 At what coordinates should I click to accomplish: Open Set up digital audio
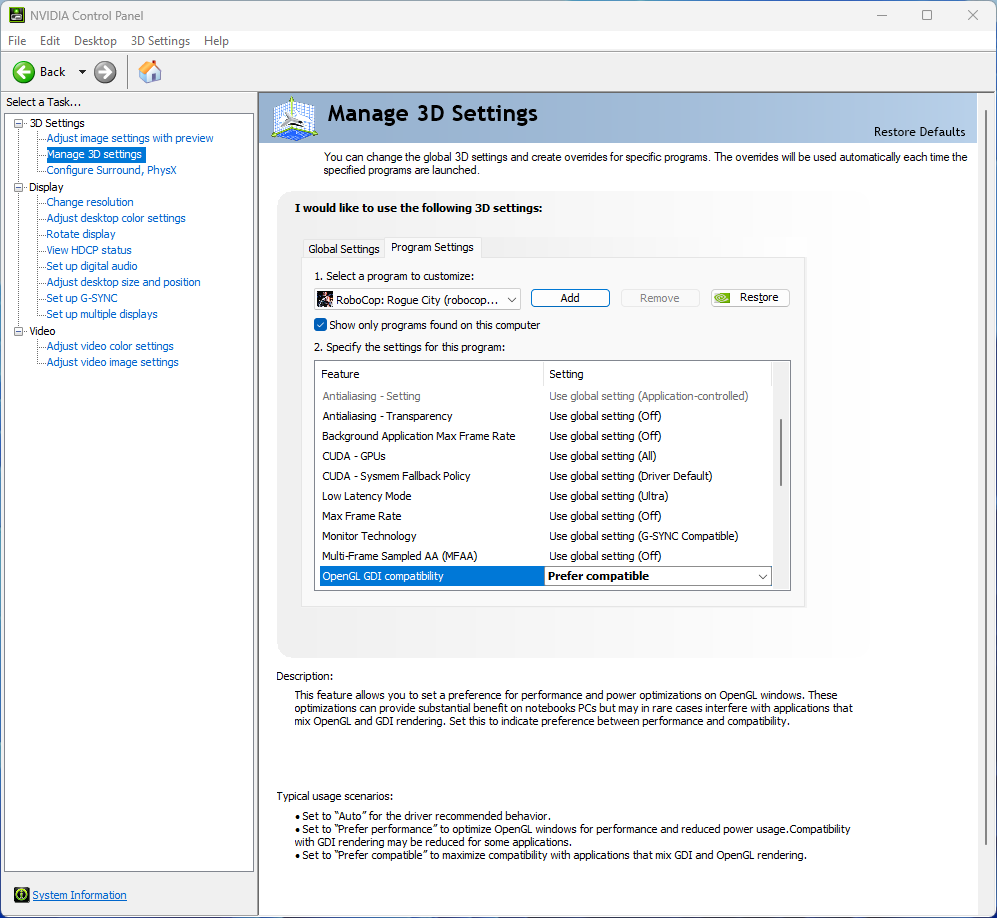point(92,266)
